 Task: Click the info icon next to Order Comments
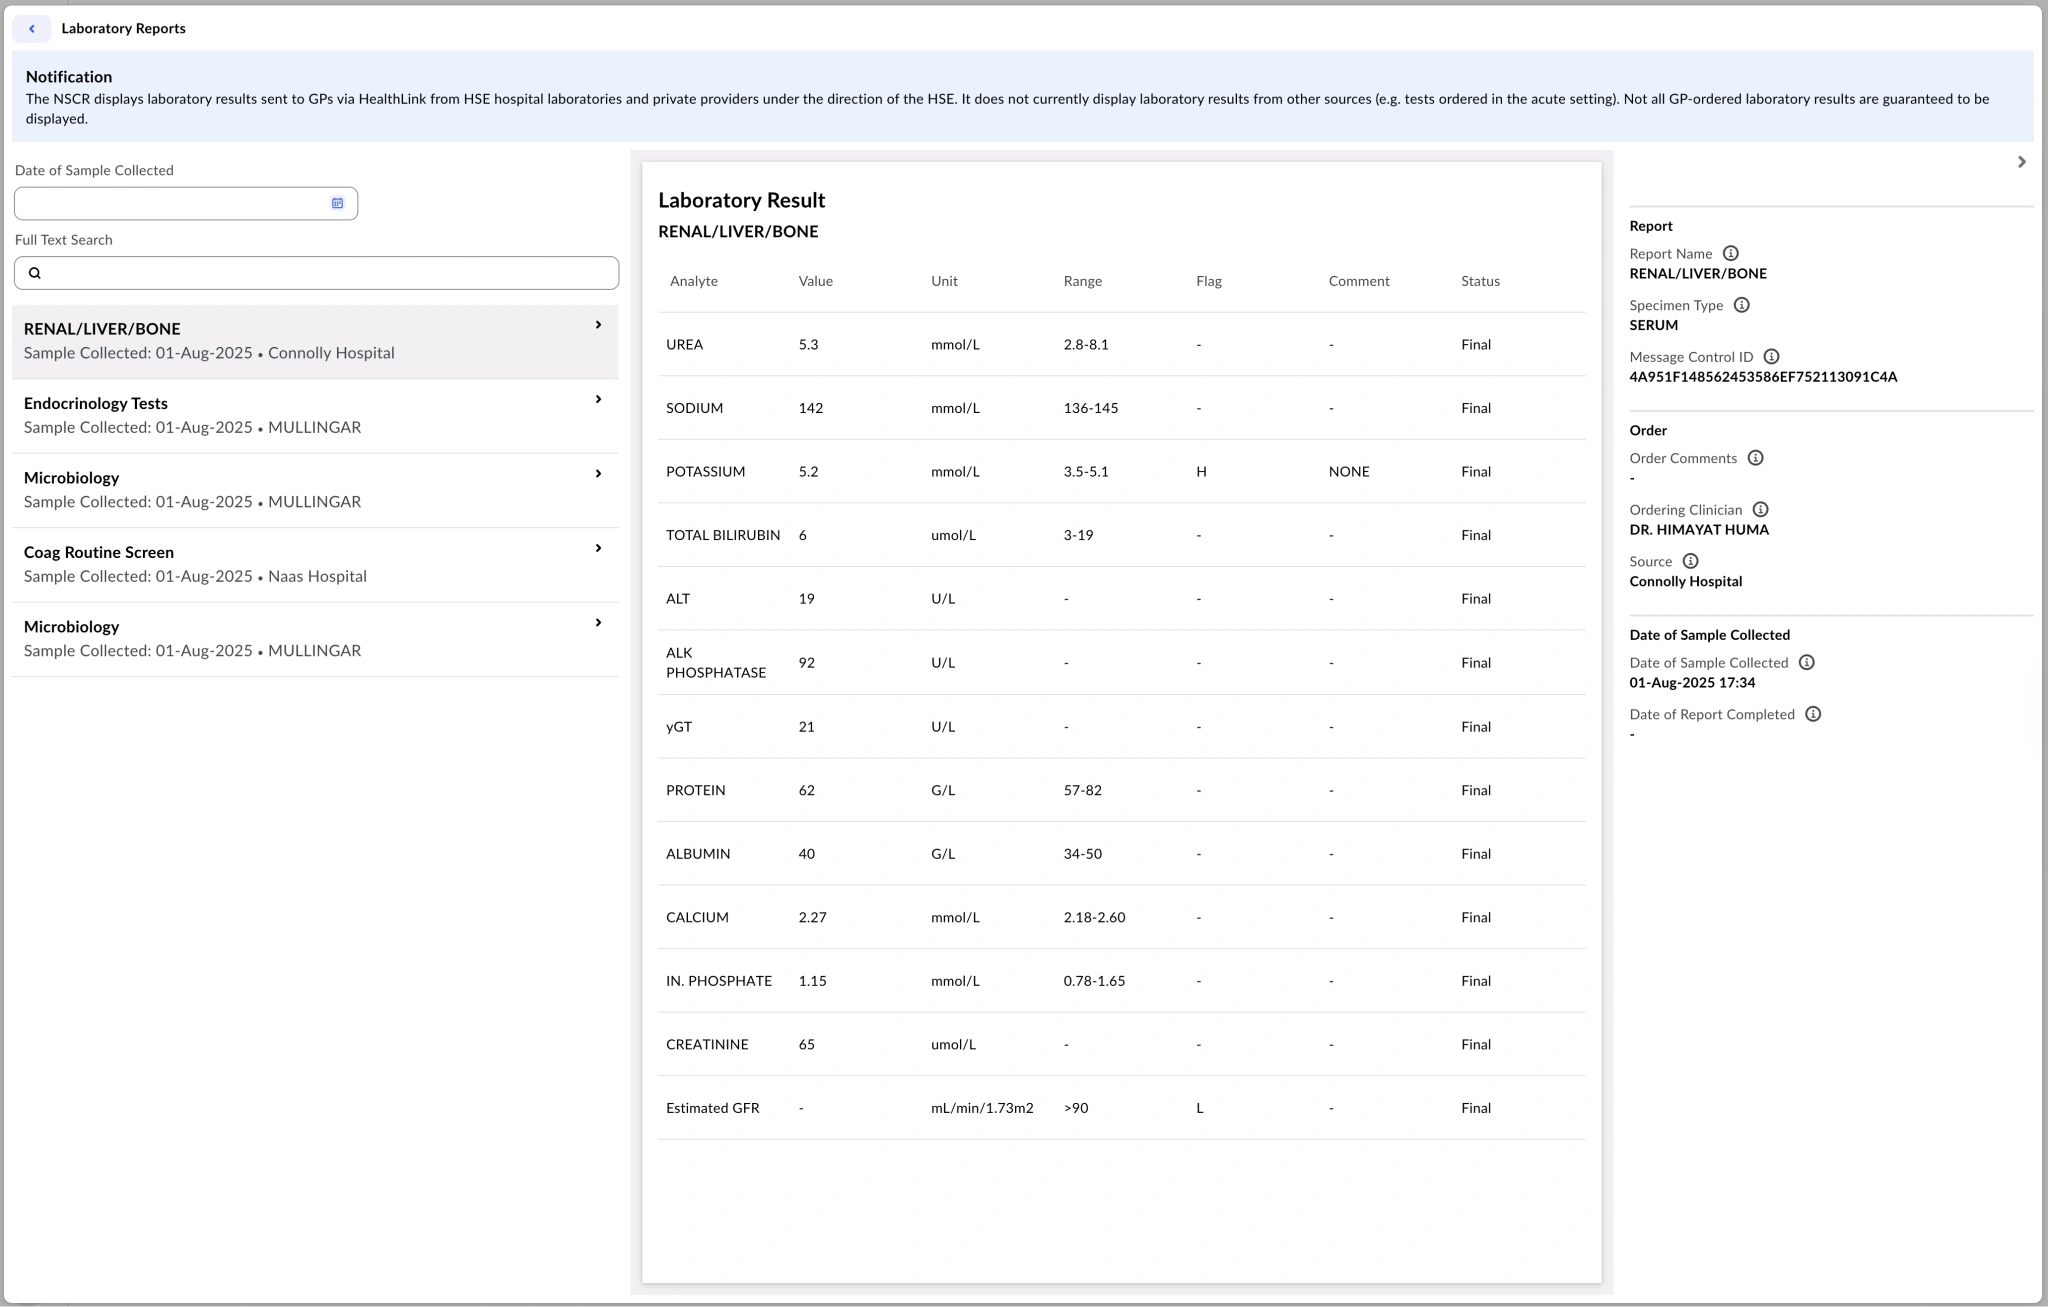(x=1756, y=457)
